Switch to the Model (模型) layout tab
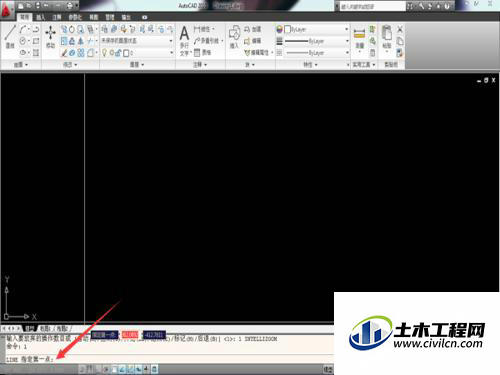This screenshot has height=375, width=500. click(x=30, y=329)
